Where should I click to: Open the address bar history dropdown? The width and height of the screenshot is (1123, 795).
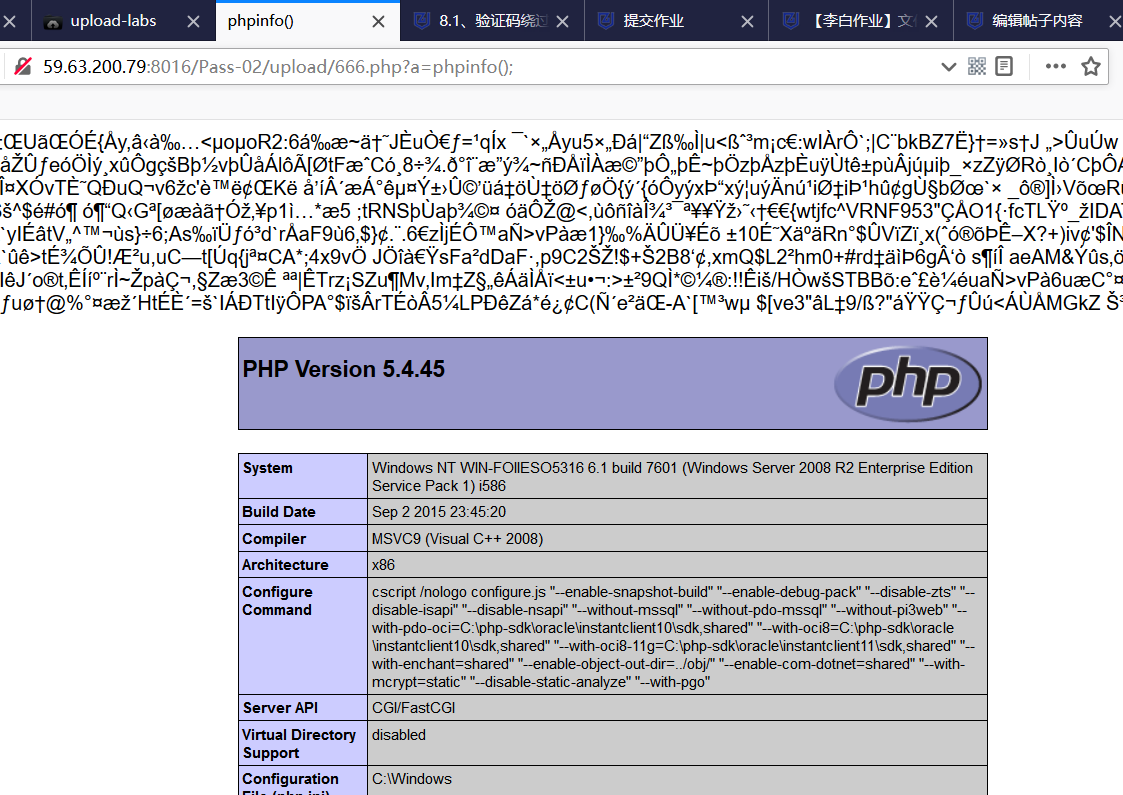coord(948,67)
